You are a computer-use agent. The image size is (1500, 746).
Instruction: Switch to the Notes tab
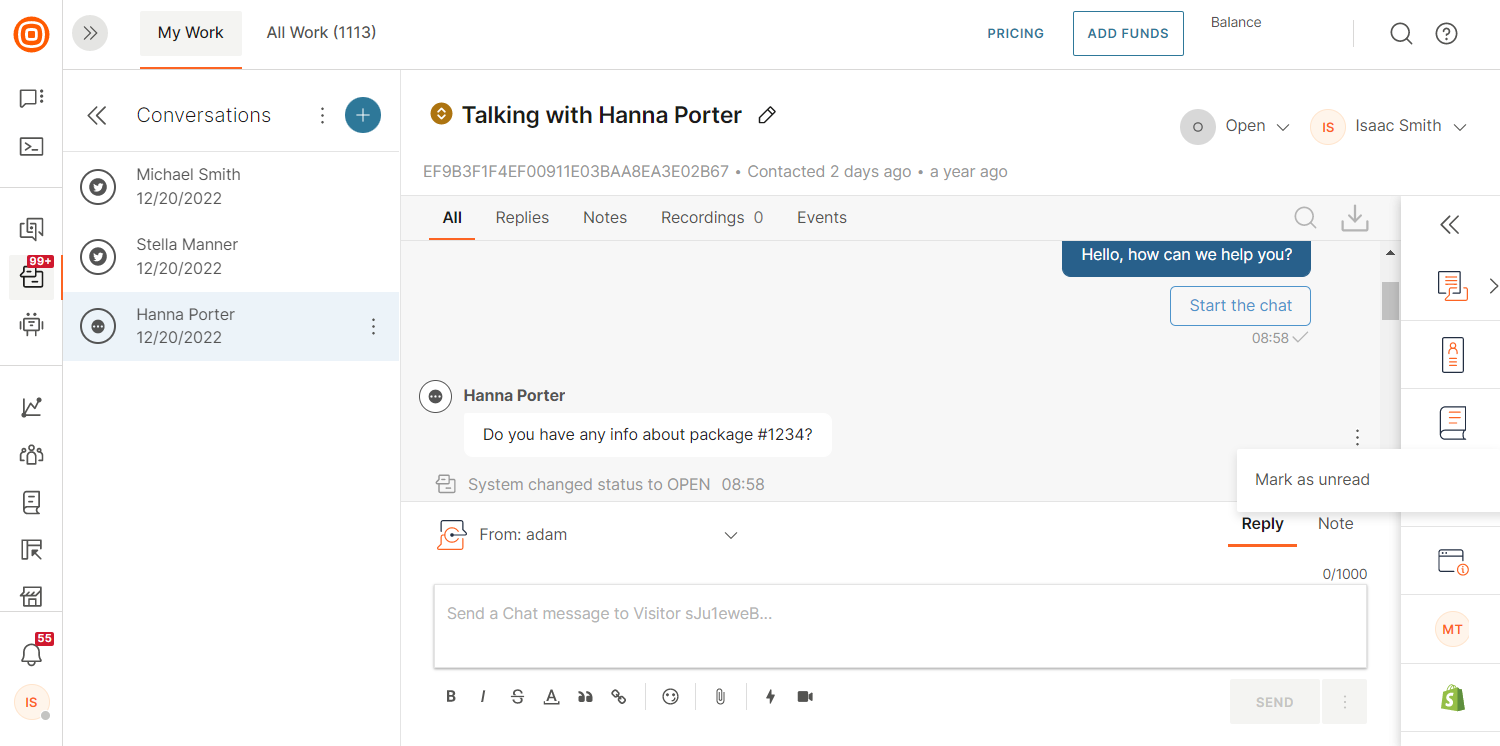pyautogui.click(x=604, y=218)
